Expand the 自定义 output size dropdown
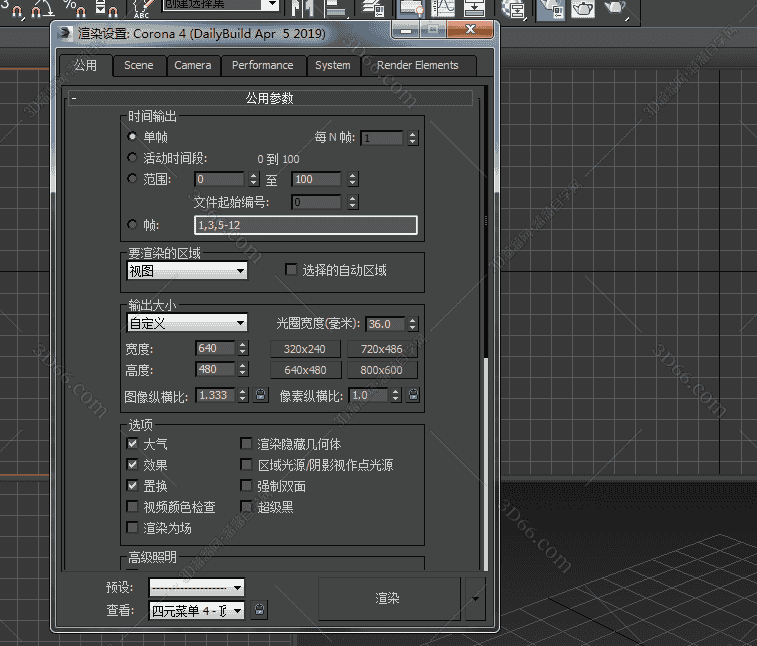The width and height of the screenshot is (757, 646). coord(187,323)
